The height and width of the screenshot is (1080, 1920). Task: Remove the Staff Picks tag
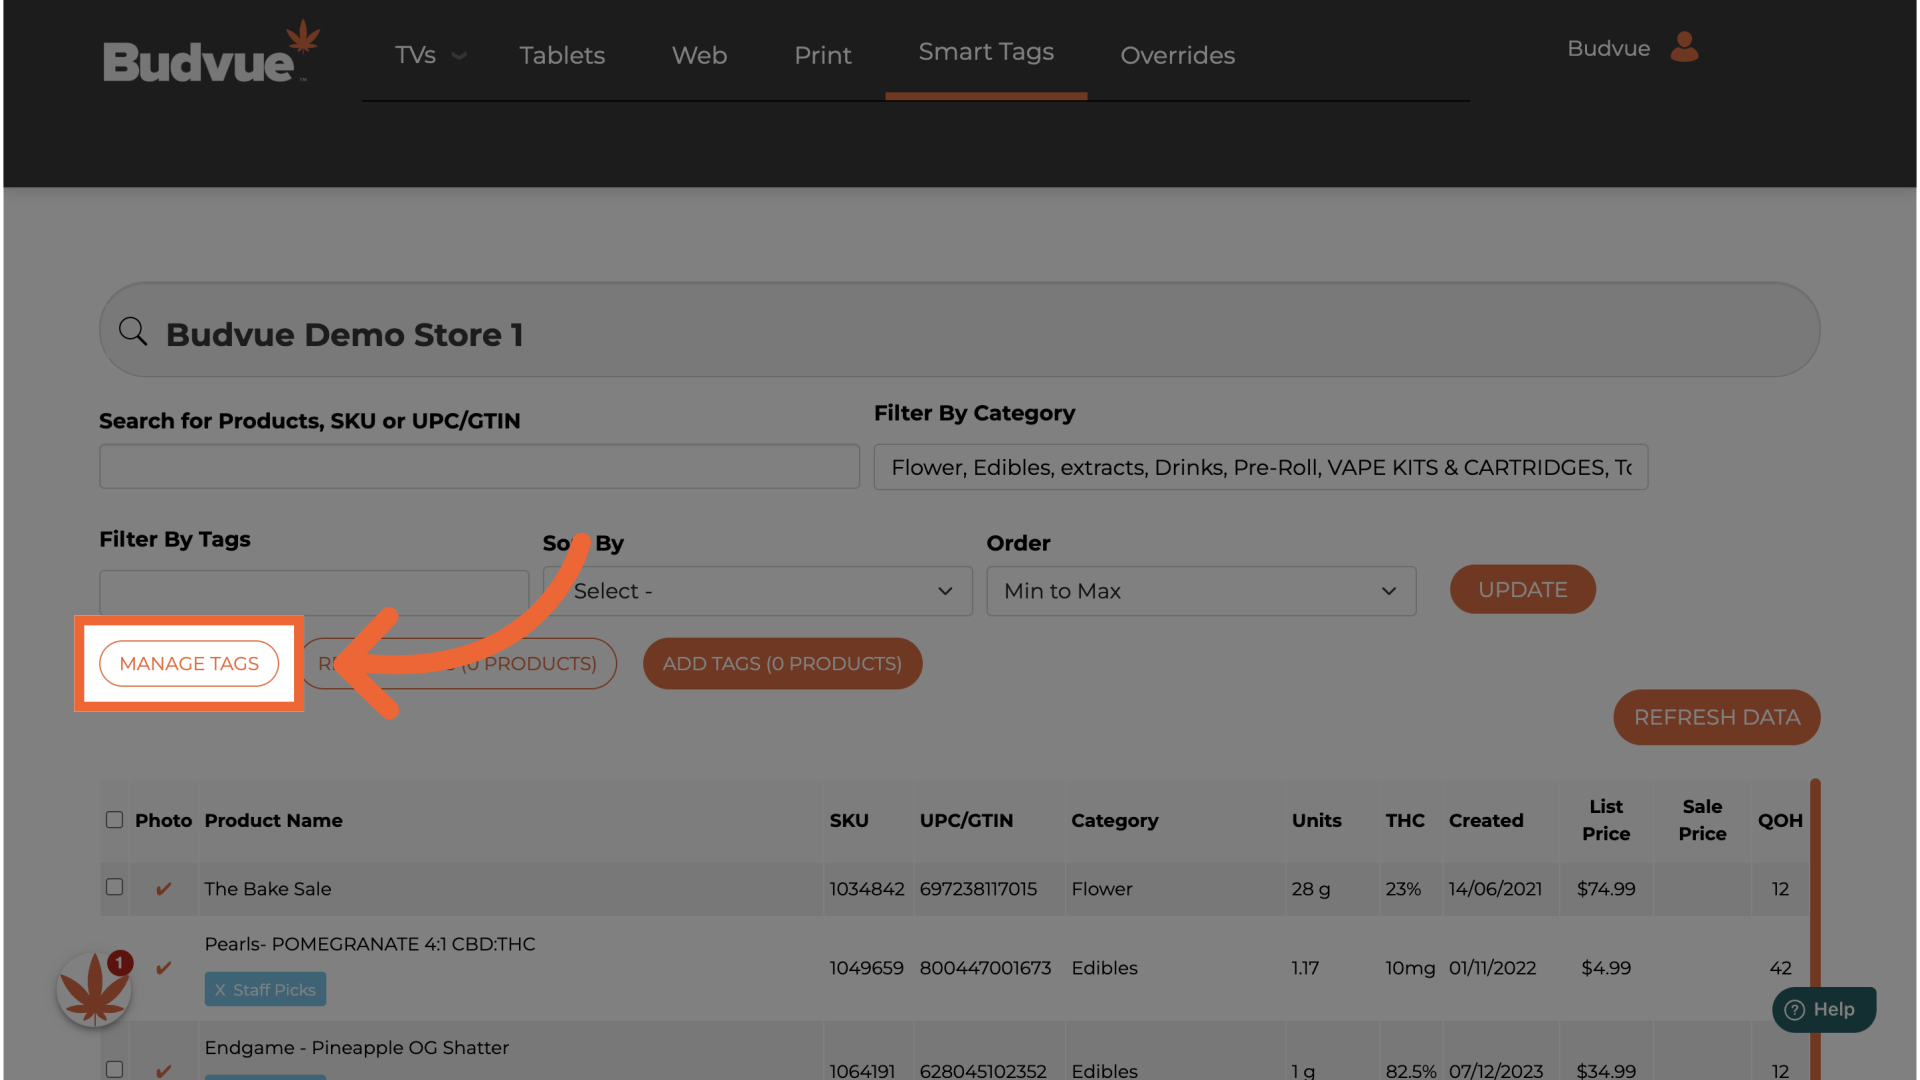(220, 990)
